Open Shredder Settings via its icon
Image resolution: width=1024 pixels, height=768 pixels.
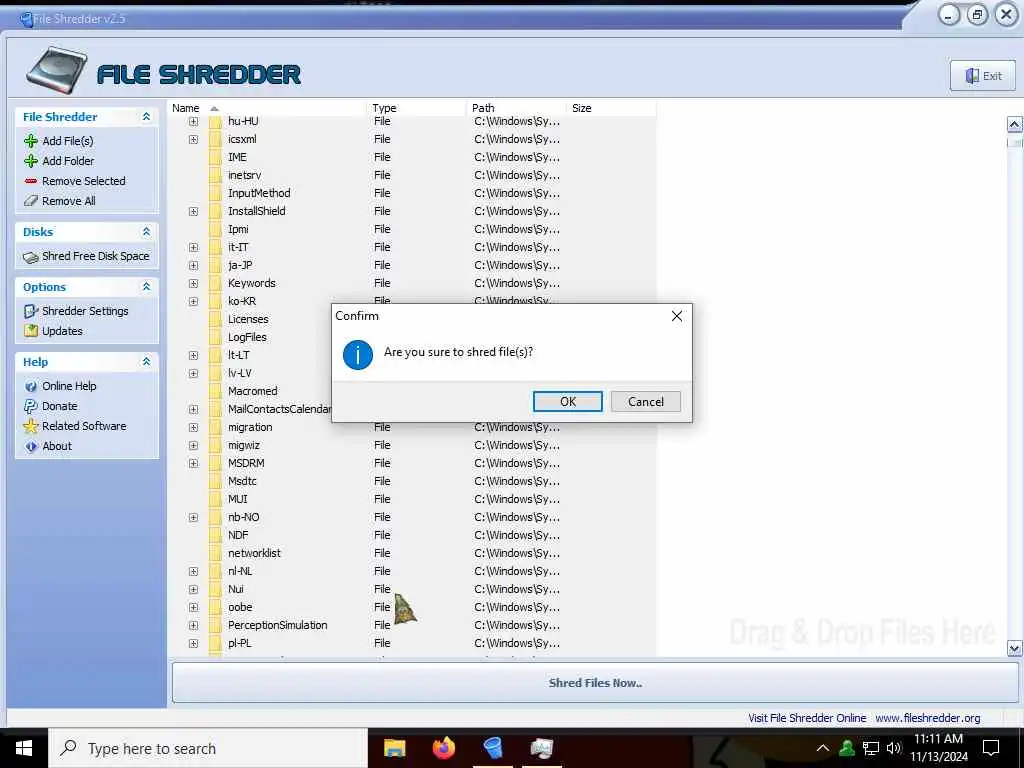[x=31, y=312]
